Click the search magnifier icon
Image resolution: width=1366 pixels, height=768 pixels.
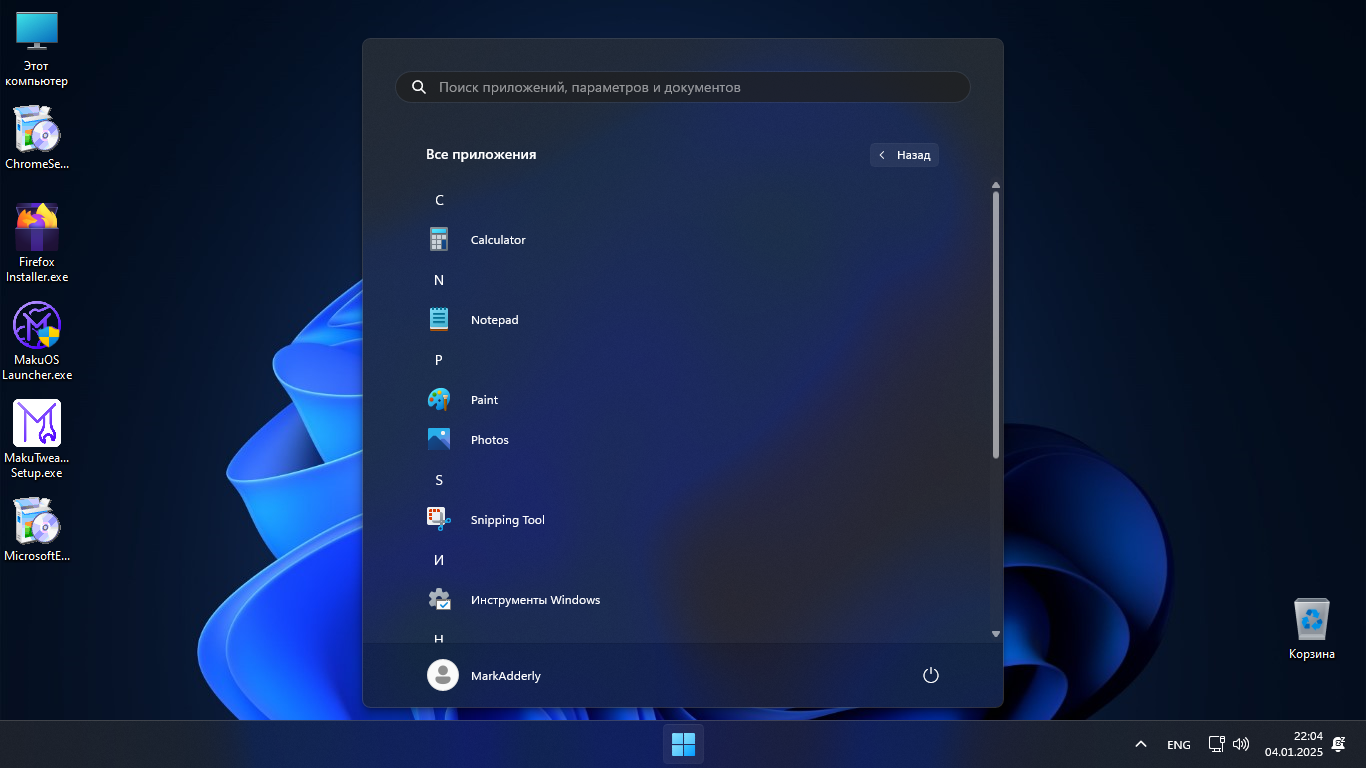(418, 87)
